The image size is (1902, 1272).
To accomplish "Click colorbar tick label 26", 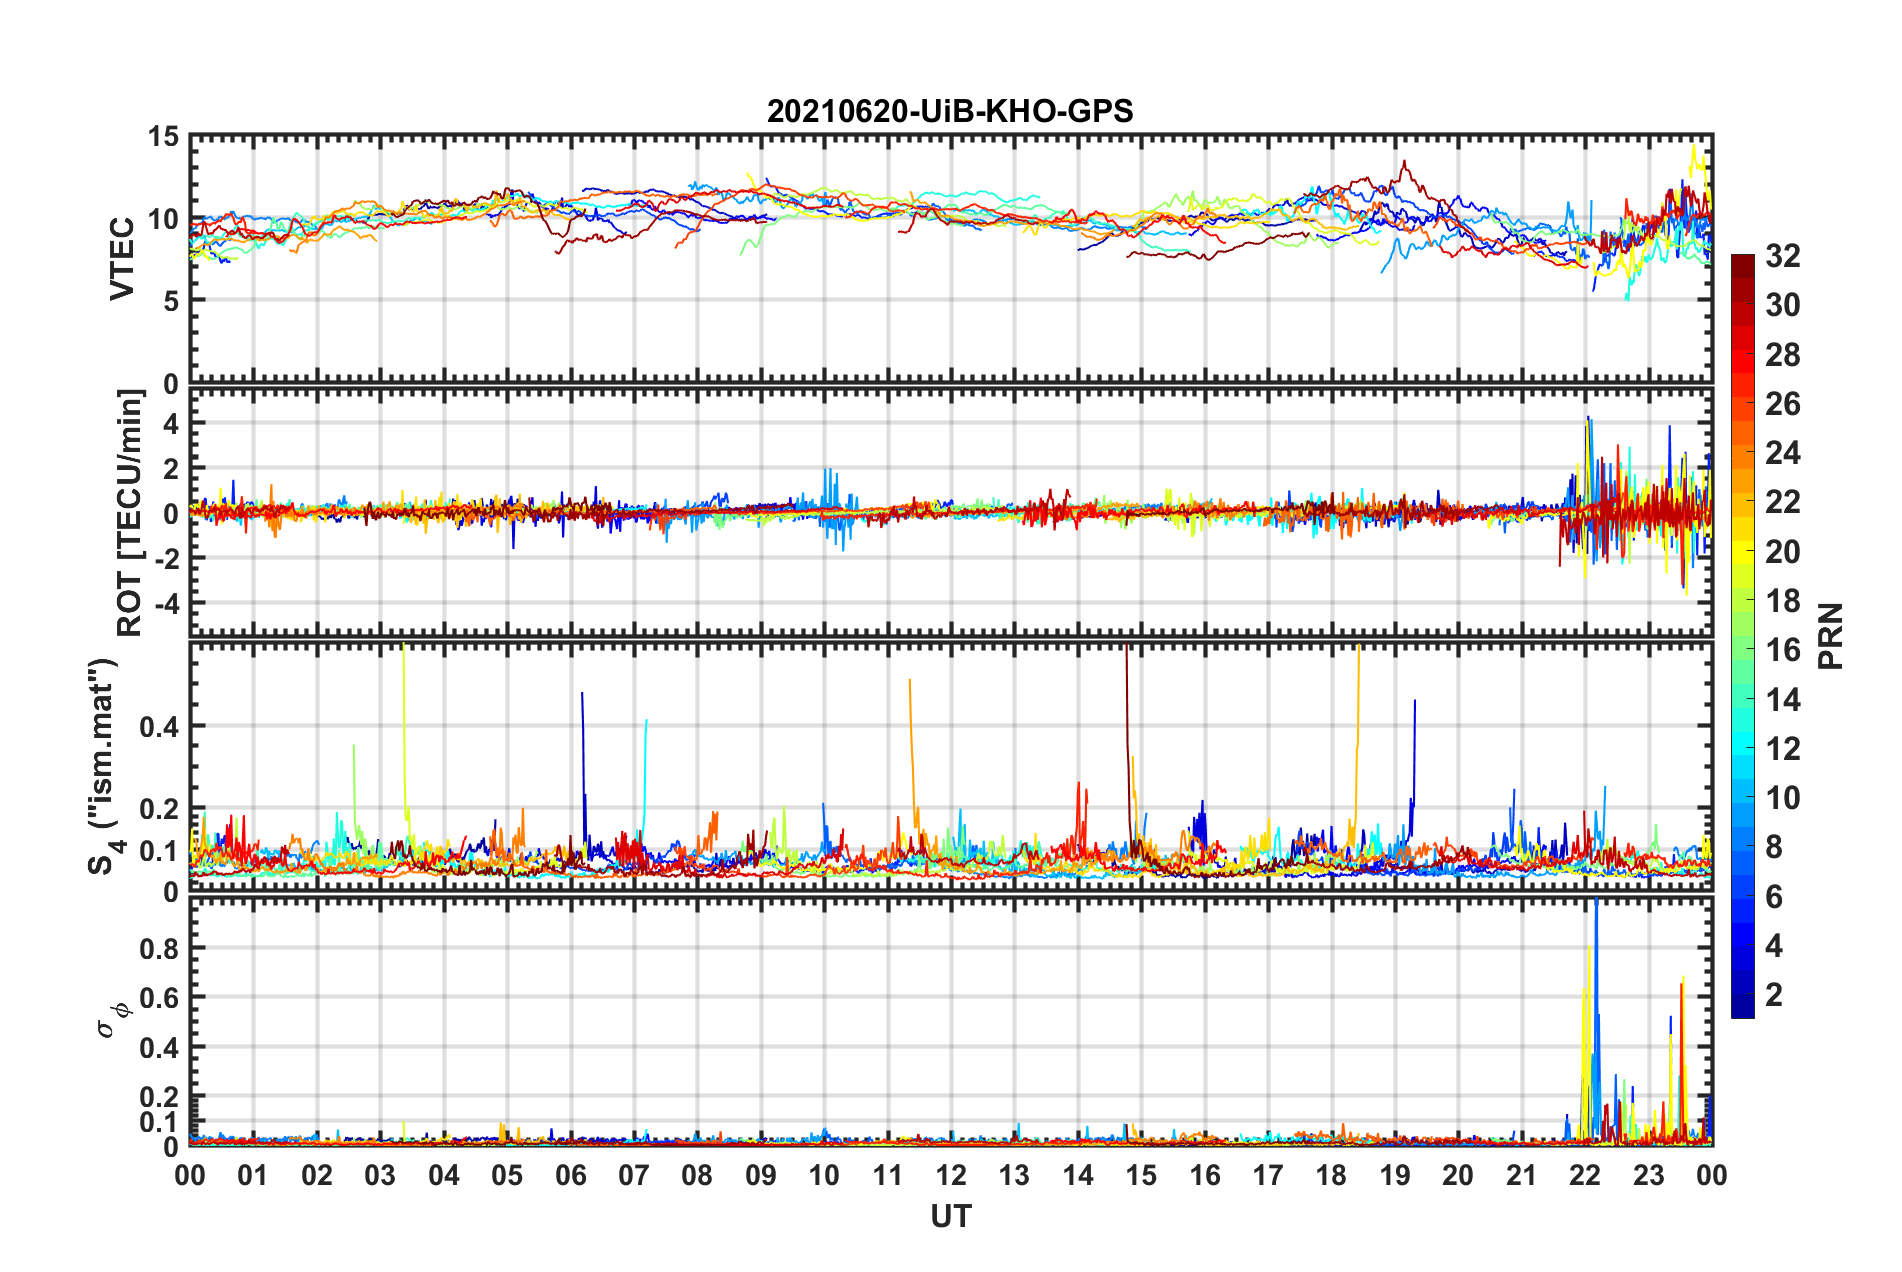I will [x=1782, y=404].
